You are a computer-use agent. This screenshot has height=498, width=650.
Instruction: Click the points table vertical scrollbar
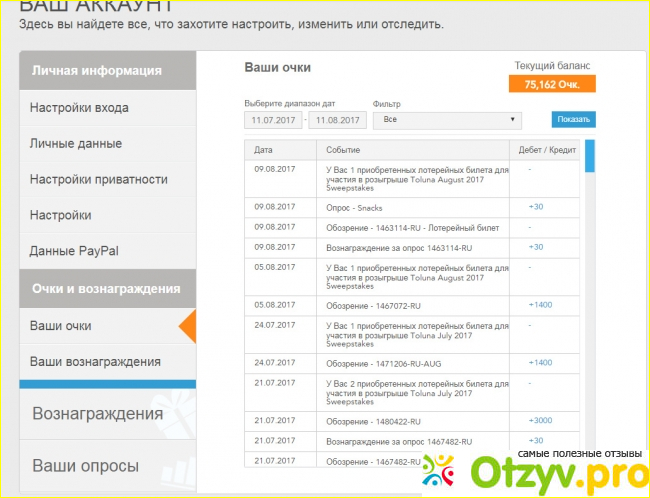[x=589, y=156]
